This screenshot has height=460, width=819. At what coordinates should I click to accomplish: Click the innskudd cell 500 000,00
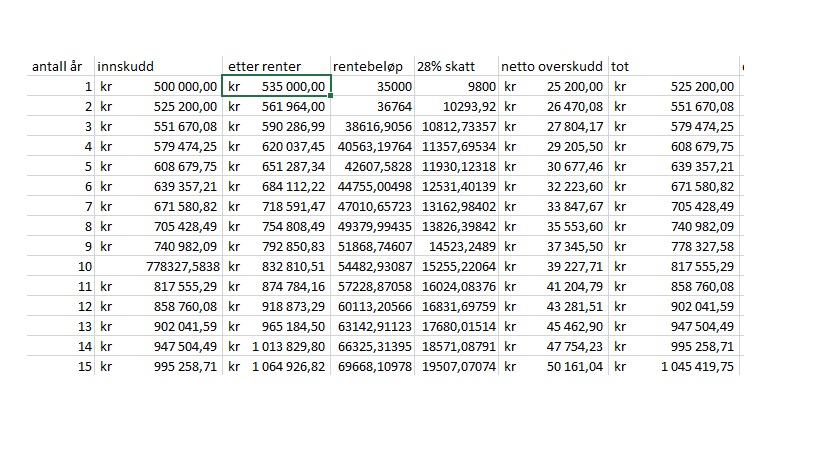[x=158, y=86]
